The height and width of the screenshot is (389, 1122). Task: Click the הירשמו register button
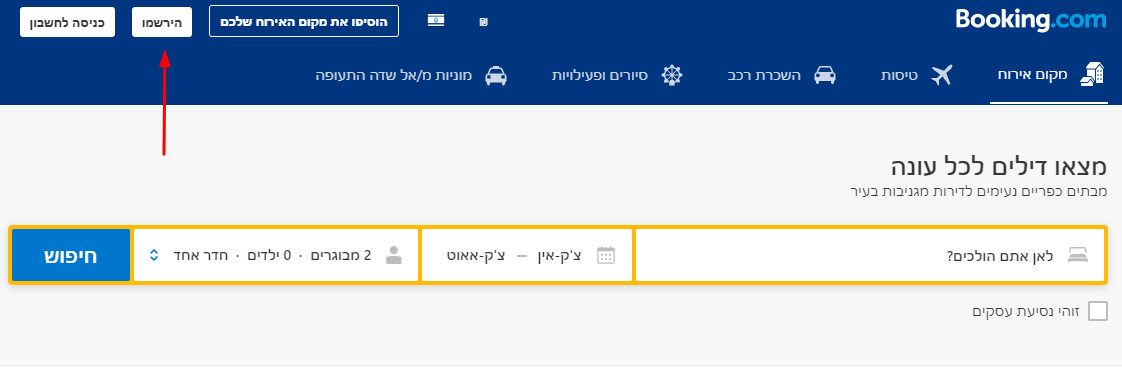tap(162, 22)
